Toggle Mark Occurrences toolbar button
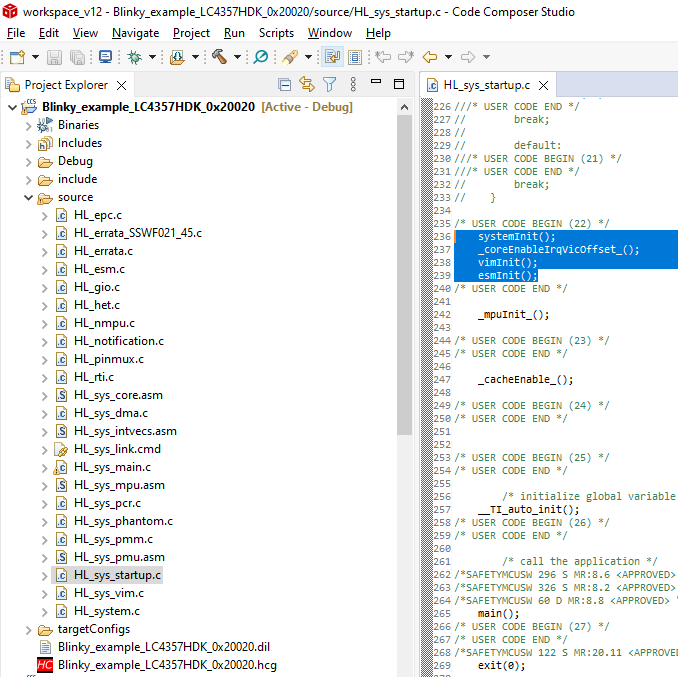The width and height of the screenshot is (678, 677). pyautogui.click(x=333, y=57)
